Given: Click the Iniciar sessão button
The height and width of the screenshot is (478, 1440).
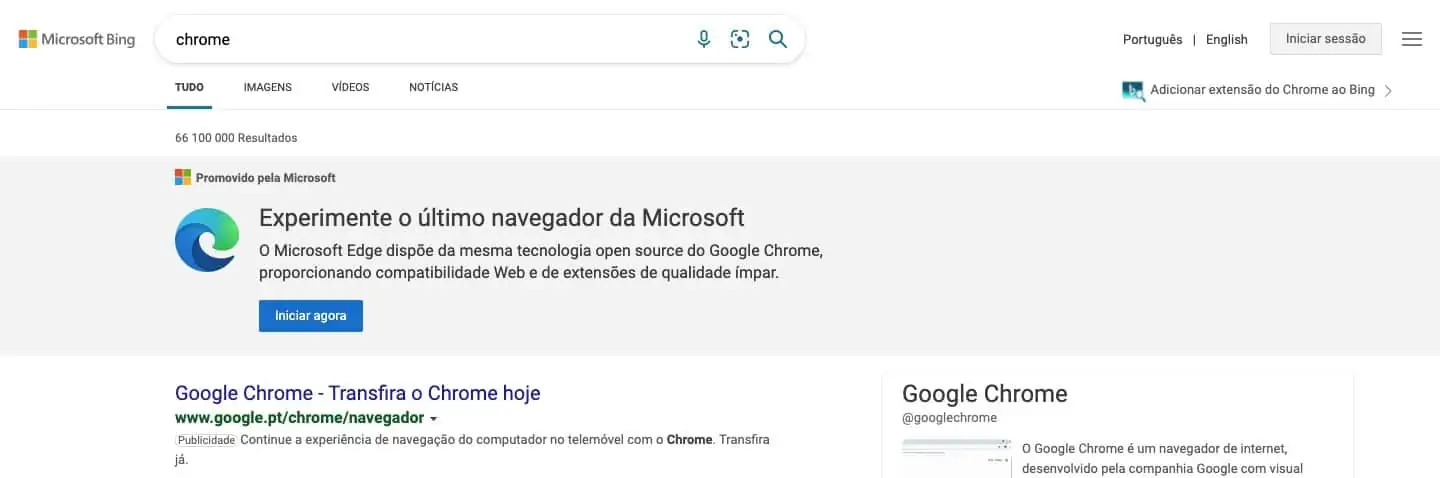Looking at the screenshot, I should (x=1325, y=39).
